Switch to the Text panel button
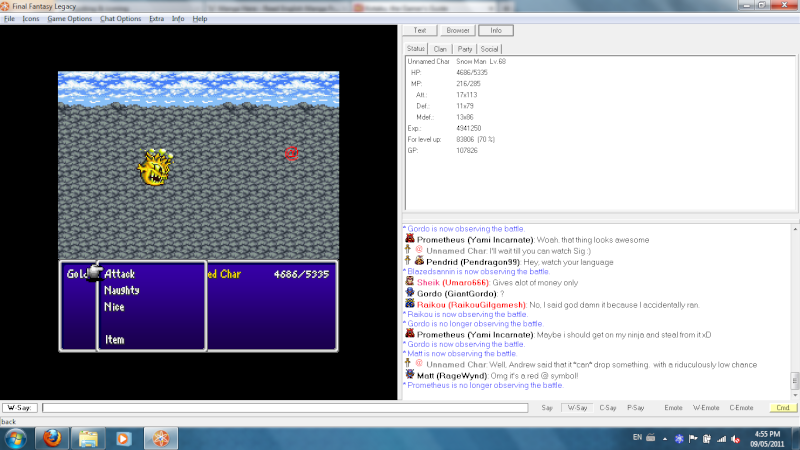Viewport: 800px width, 450px height. (420, 31)
